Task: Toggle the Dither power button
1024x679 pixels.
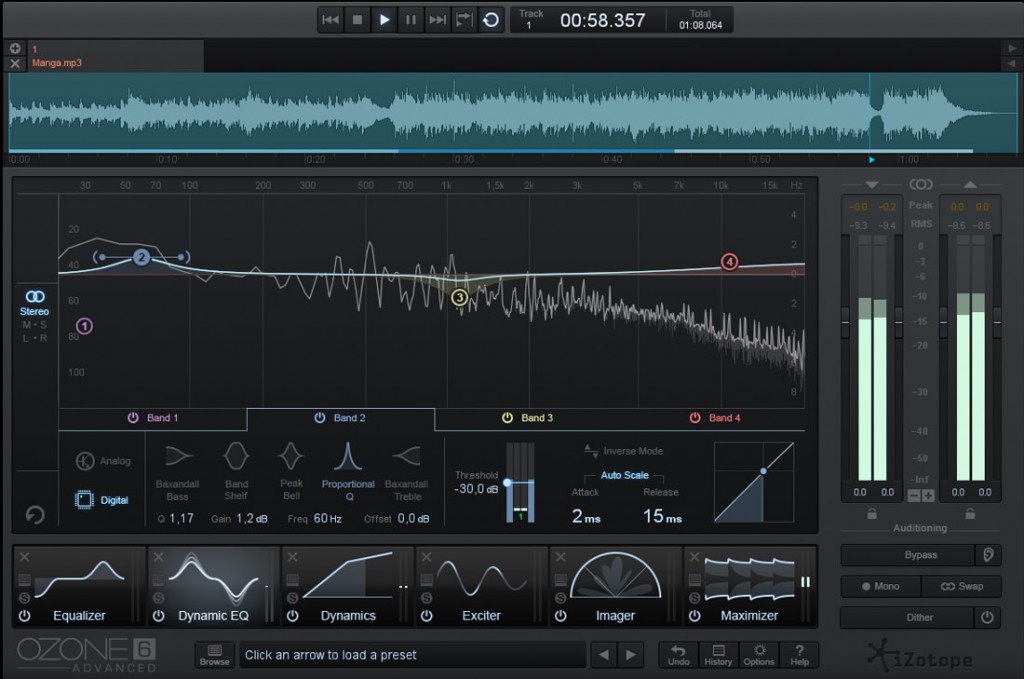Action: click(987, 617)
